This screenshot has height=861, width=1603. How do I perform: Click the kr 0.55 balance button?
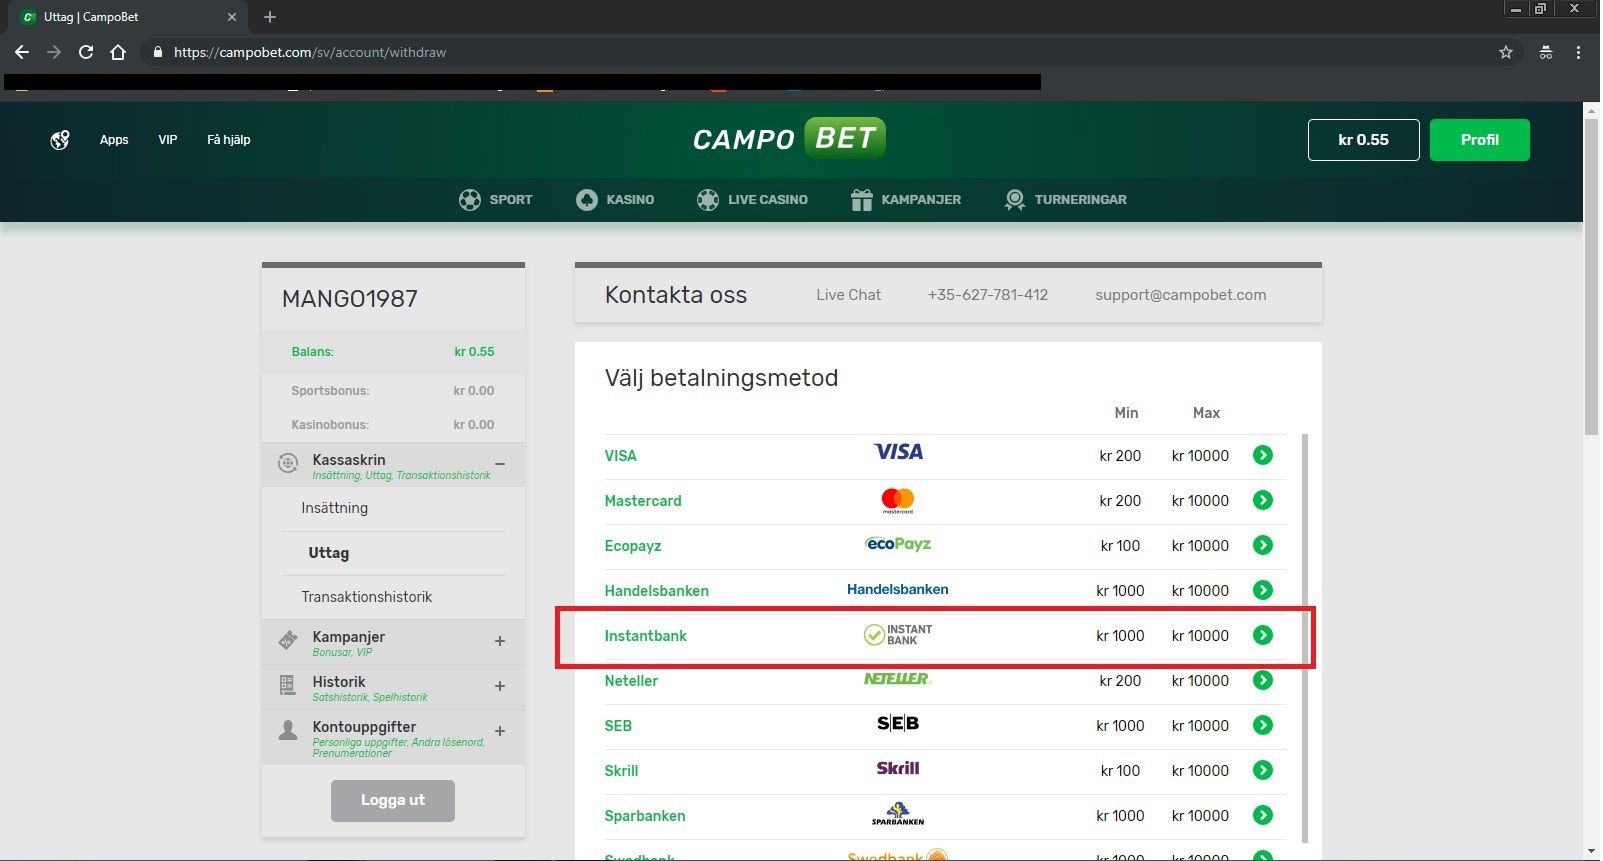[x=1364, y=140]
